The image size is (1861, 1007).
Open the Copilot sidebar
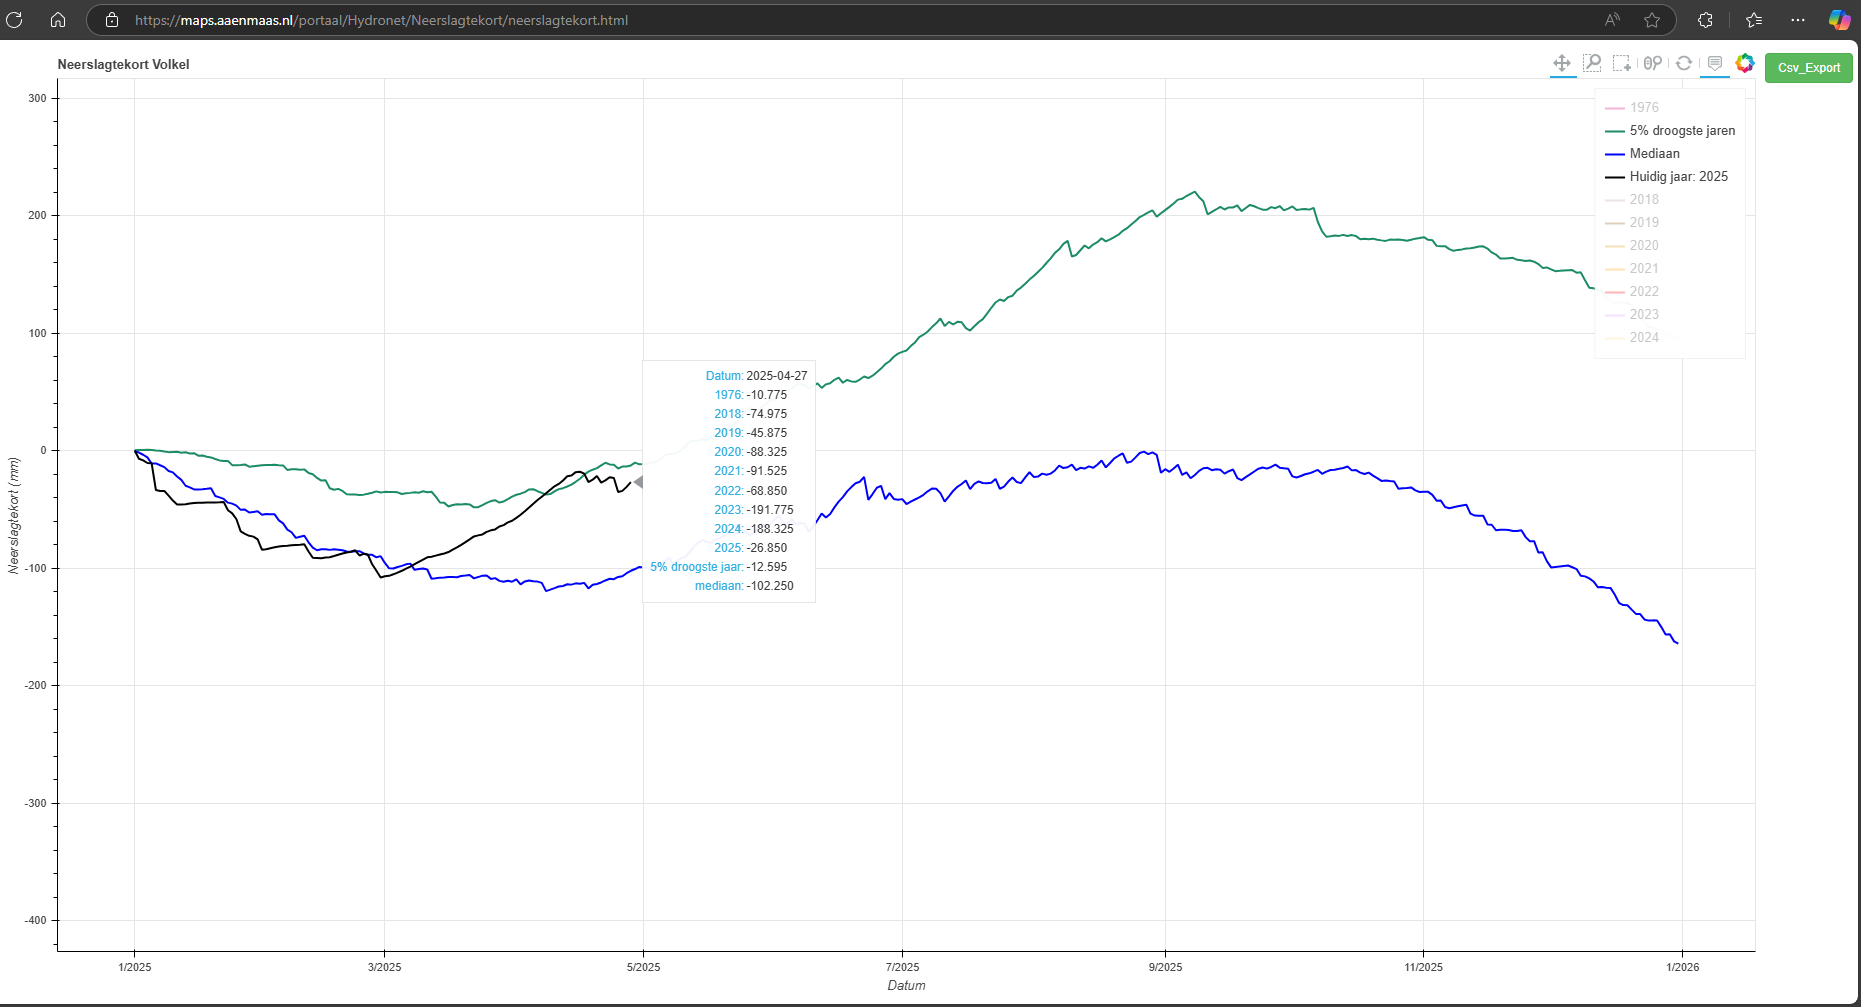coord(1839,20)
